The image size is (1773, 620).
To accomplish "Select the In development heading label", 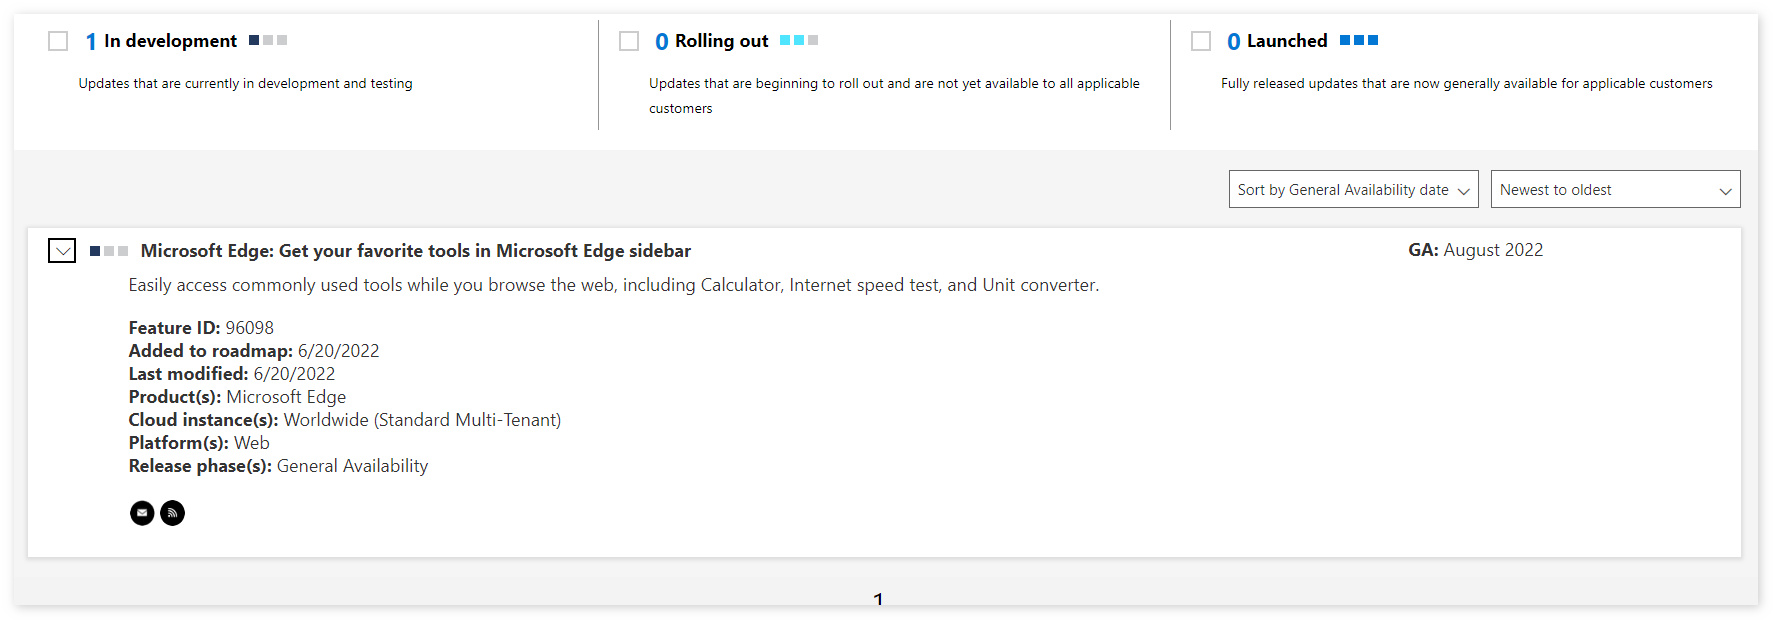I will pyautogui.click(x=170, y=41).
